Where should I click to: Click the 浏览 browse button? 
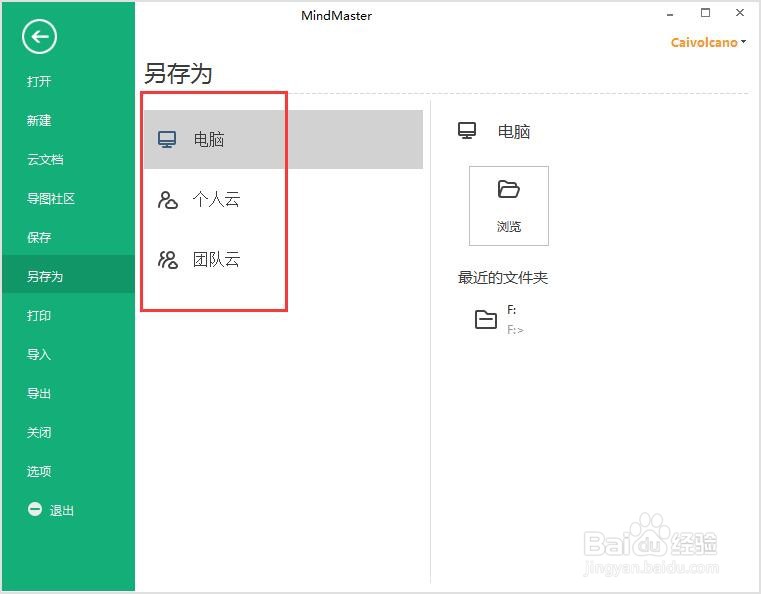point(509,206)
